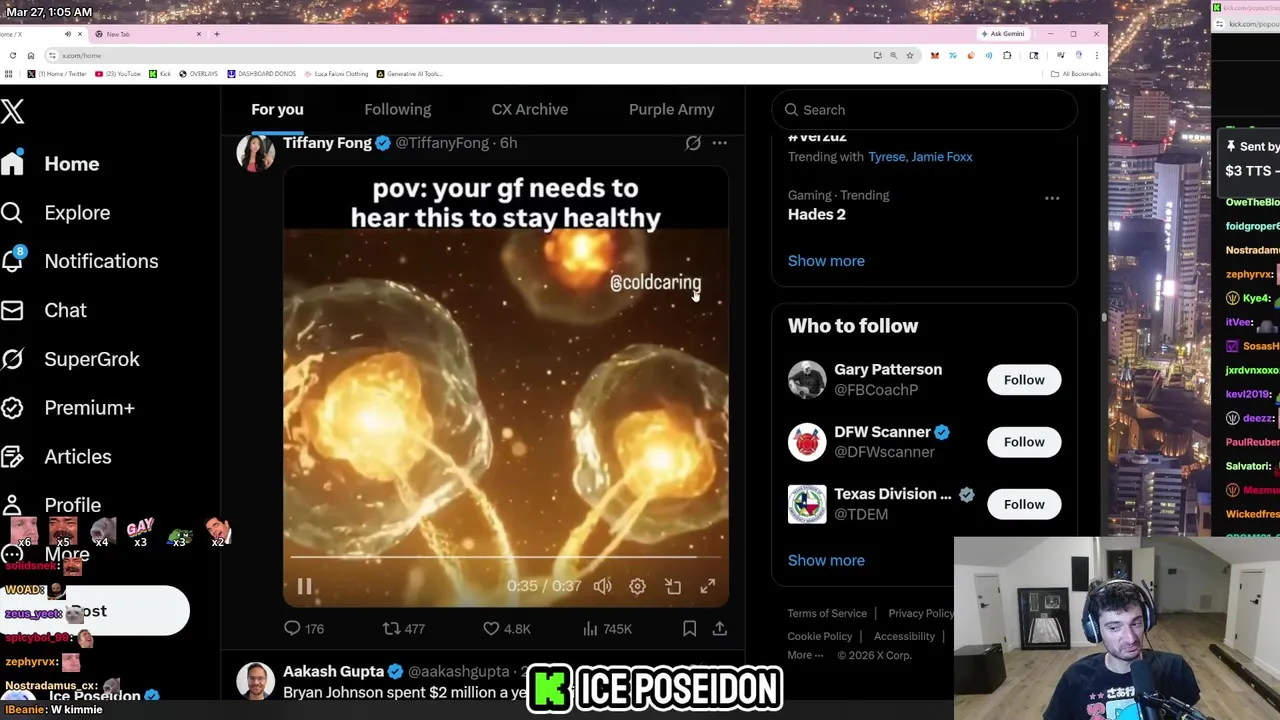Follow DFW Scanner
Image resolution: width=1280 pixels, height=720 pixels.
[x=1024, y=442]
